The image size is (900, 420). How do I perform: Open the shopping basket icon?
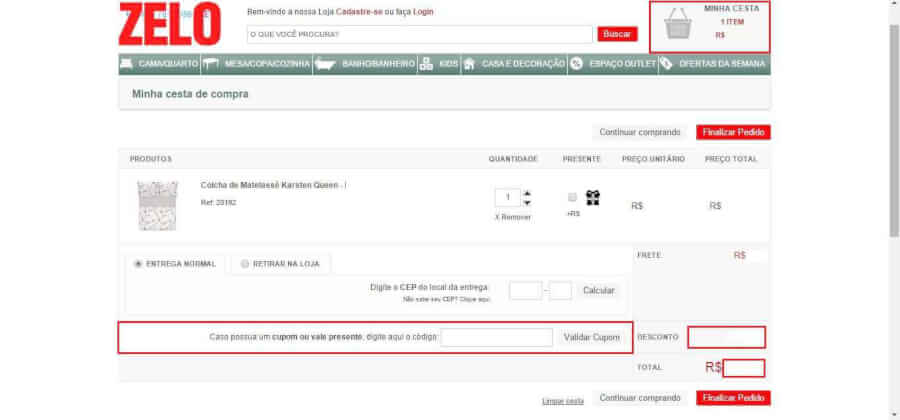[678, 26]
